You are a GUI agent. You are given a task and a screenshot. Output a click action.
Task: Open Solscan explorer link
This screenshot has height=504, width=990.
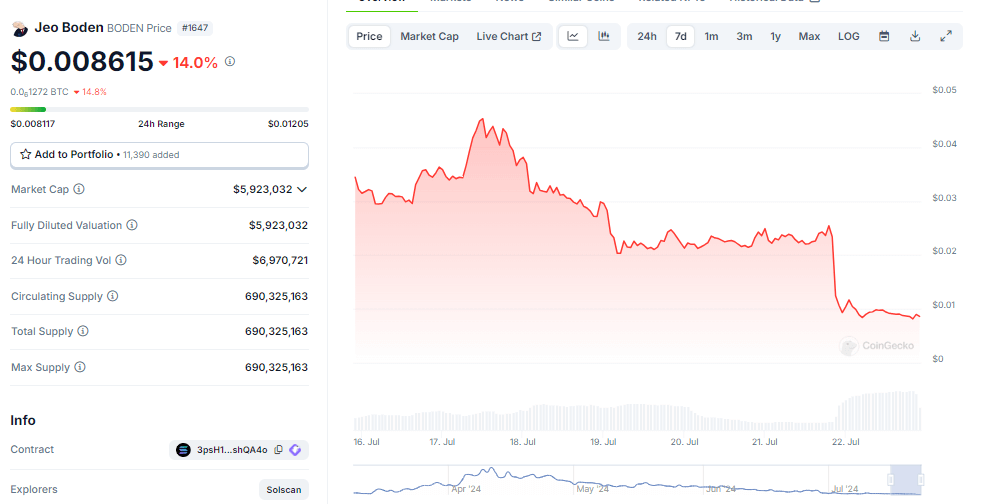(x=284, y=490)
